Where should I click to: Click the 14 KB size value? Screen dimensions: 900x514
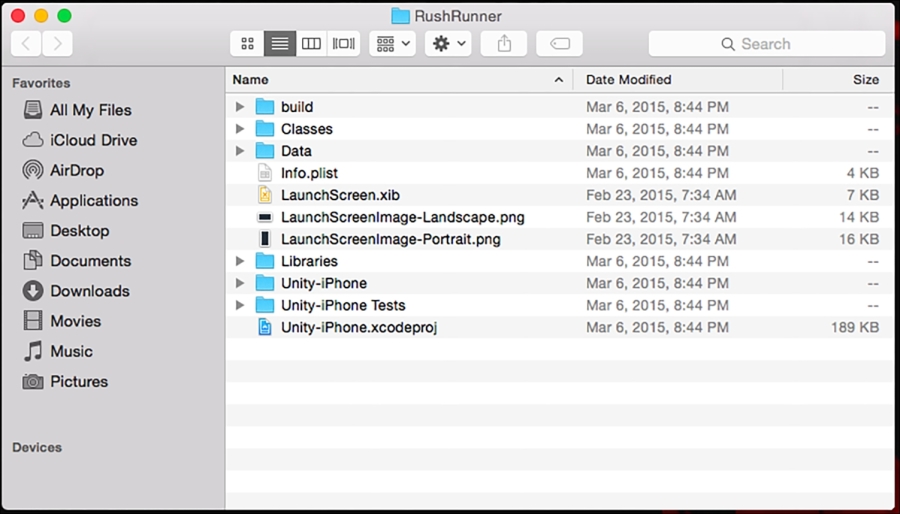(x=859, y=217)
